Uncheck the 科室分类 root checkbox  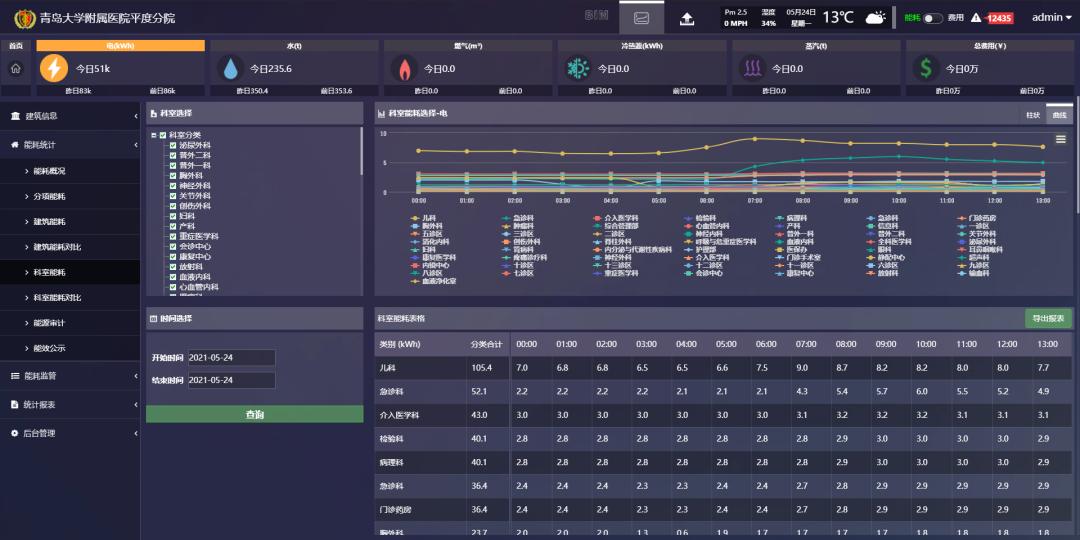pos(163,135)
